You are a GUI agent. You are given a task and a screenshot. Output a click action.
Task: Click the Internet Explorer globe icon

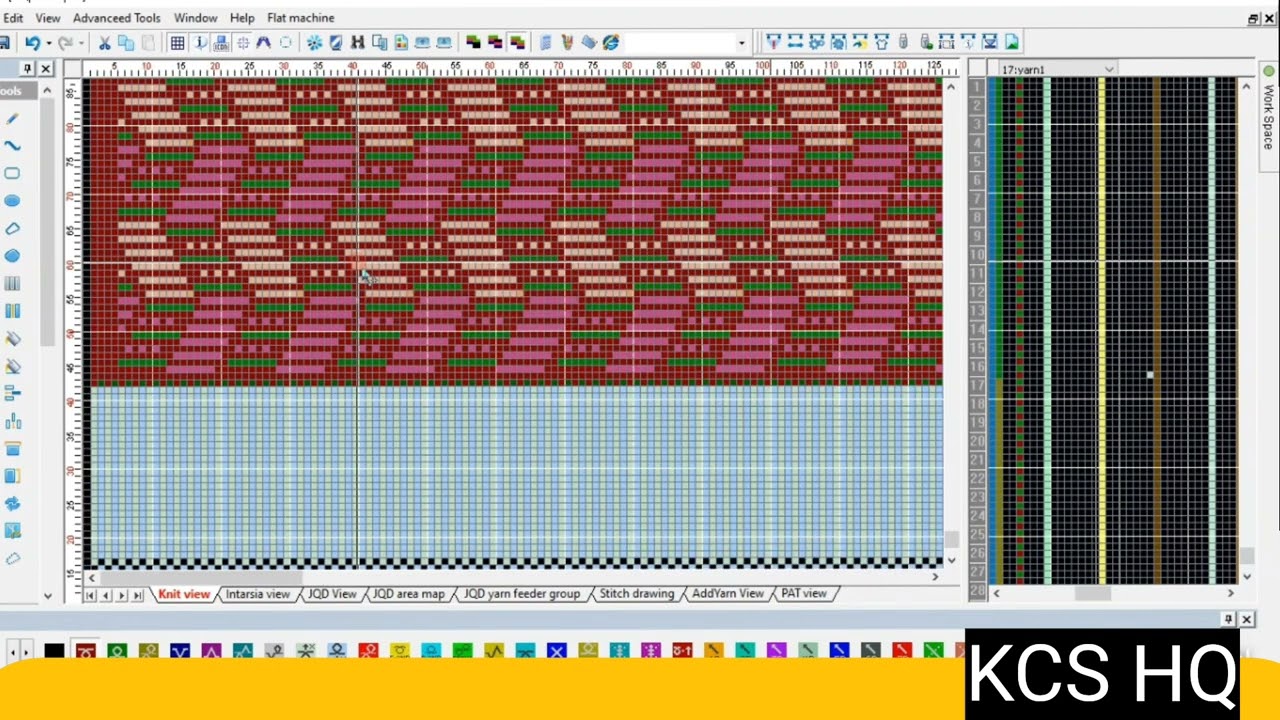coord(611,42)
